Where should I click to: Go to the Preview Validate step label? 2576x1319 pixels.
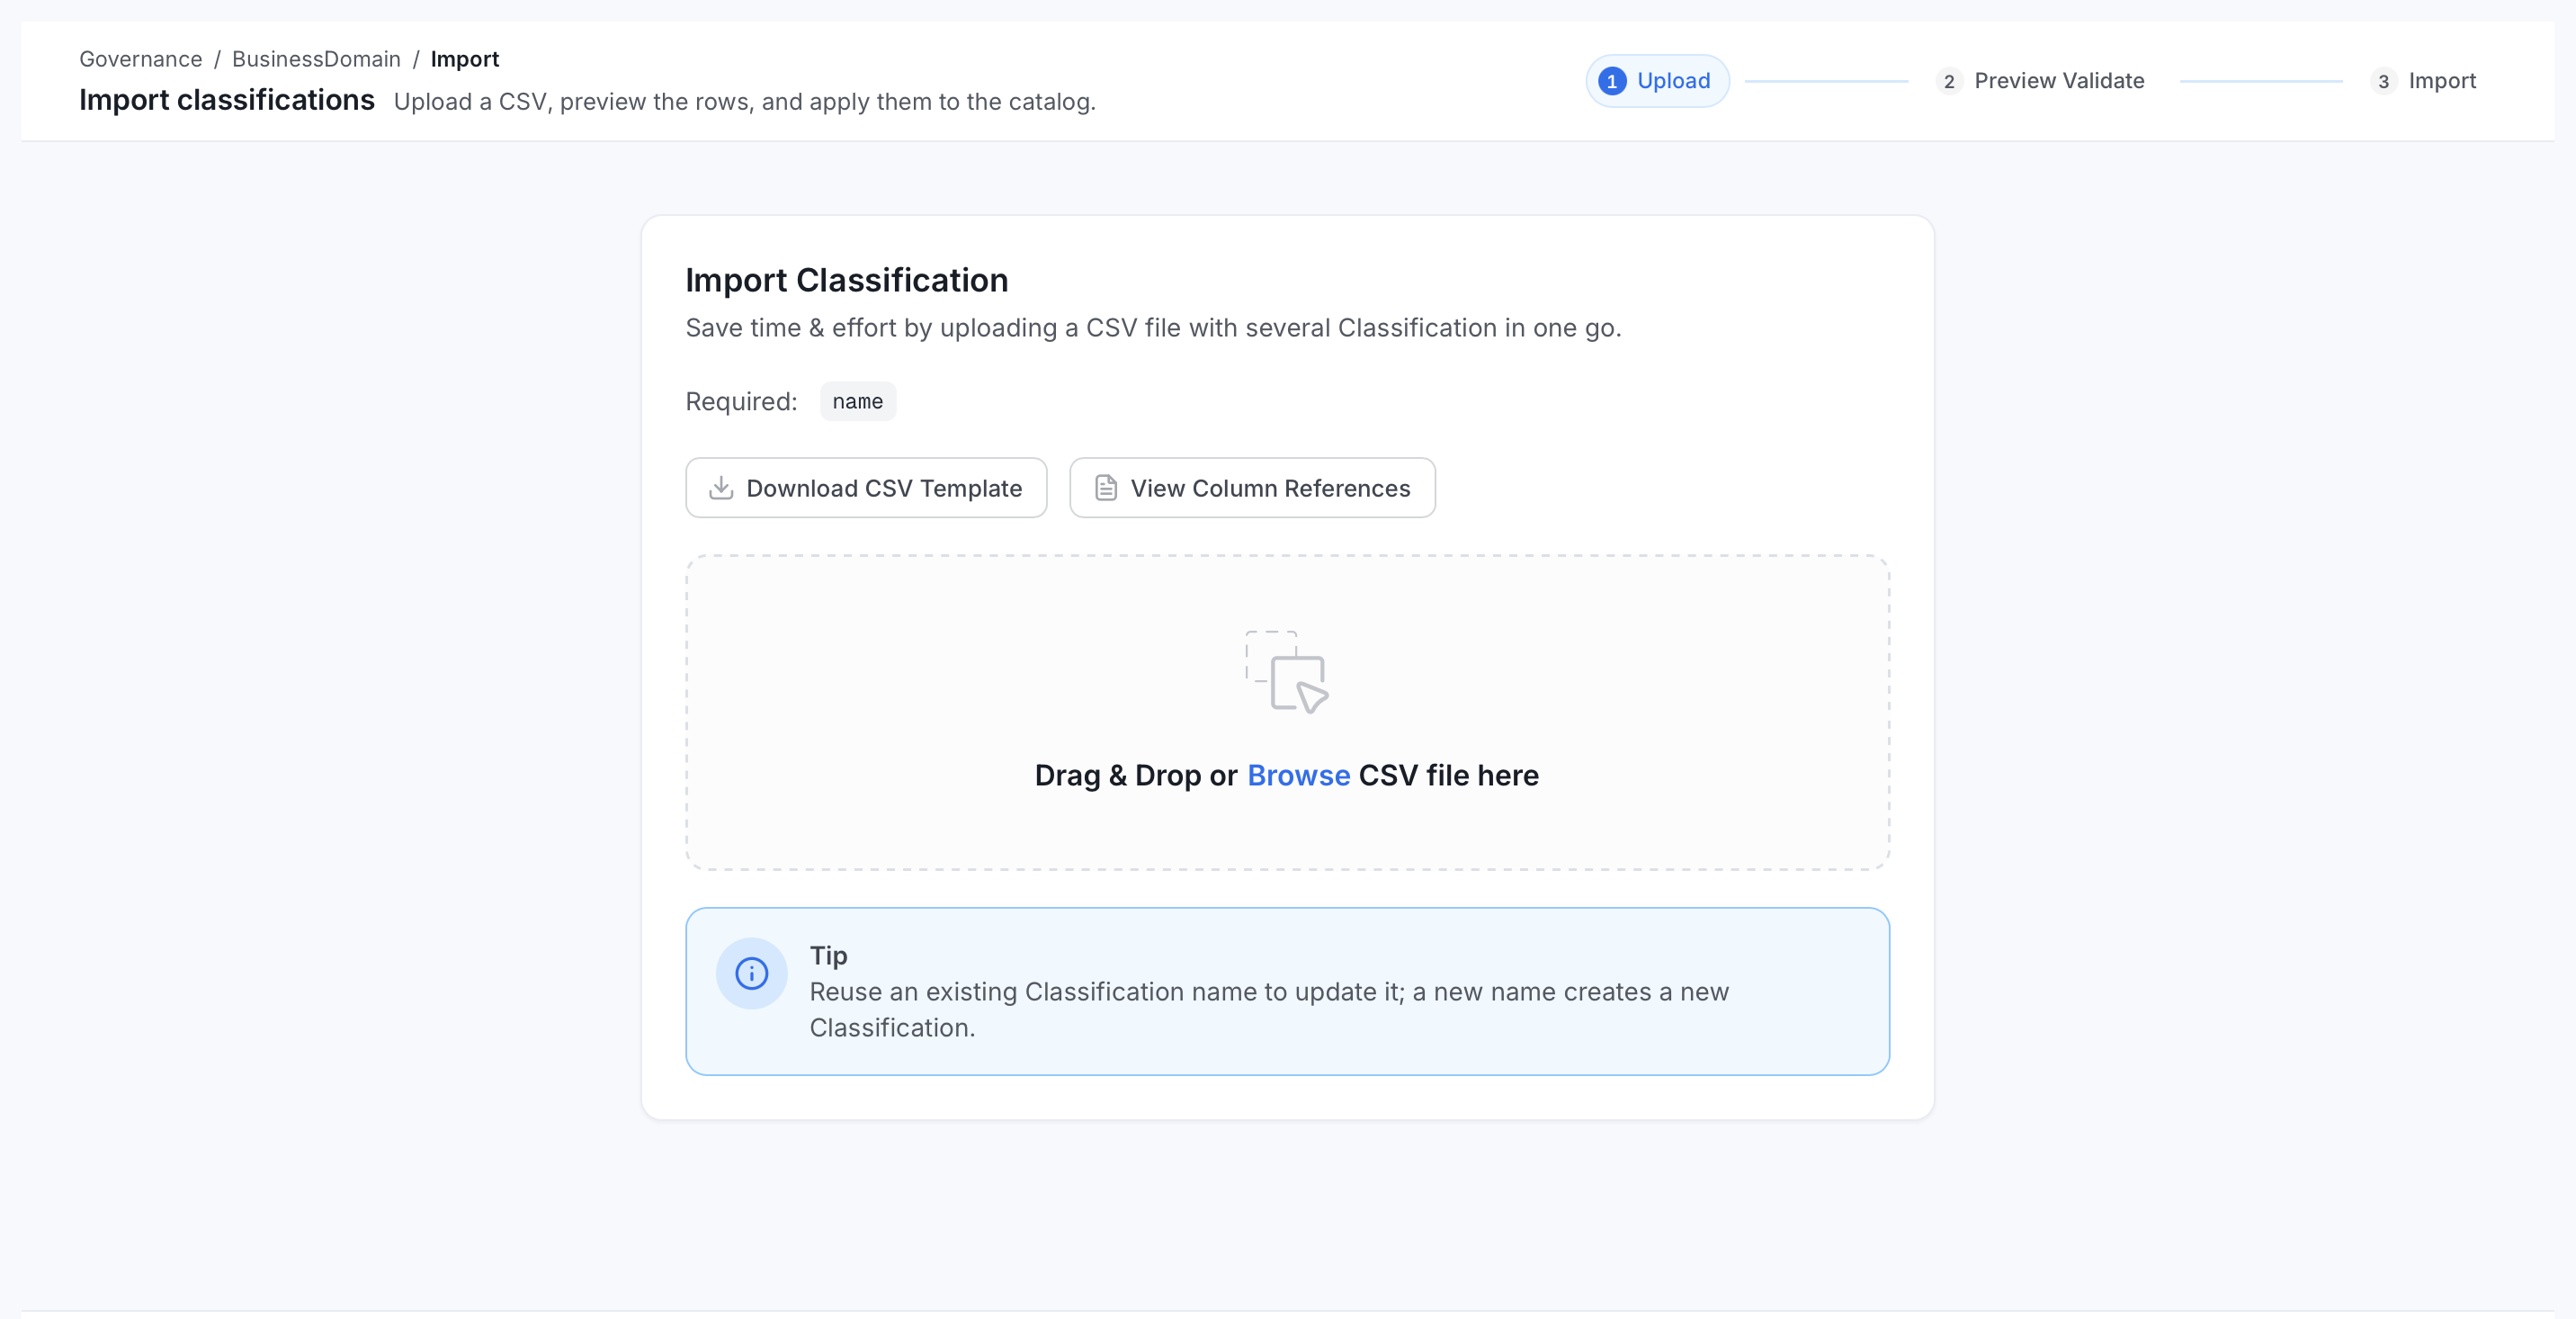point(2059,81)
